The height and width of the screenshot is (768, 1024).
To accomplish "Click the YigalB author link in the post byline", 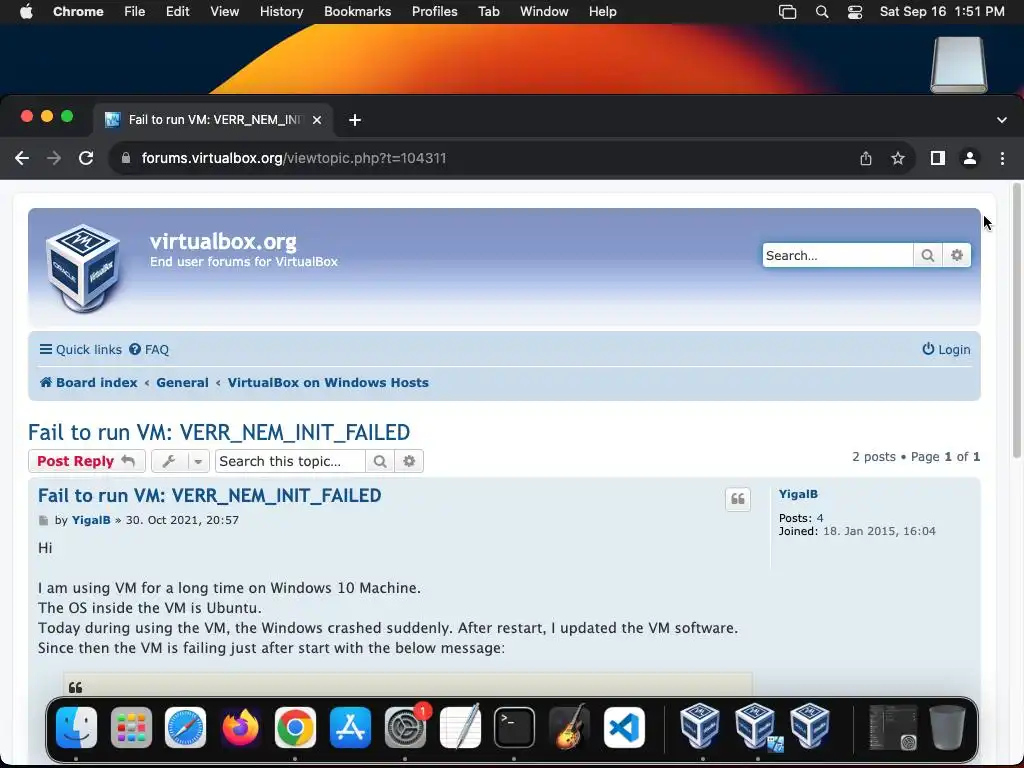I will pyautogui.click(x=91, y=520).
